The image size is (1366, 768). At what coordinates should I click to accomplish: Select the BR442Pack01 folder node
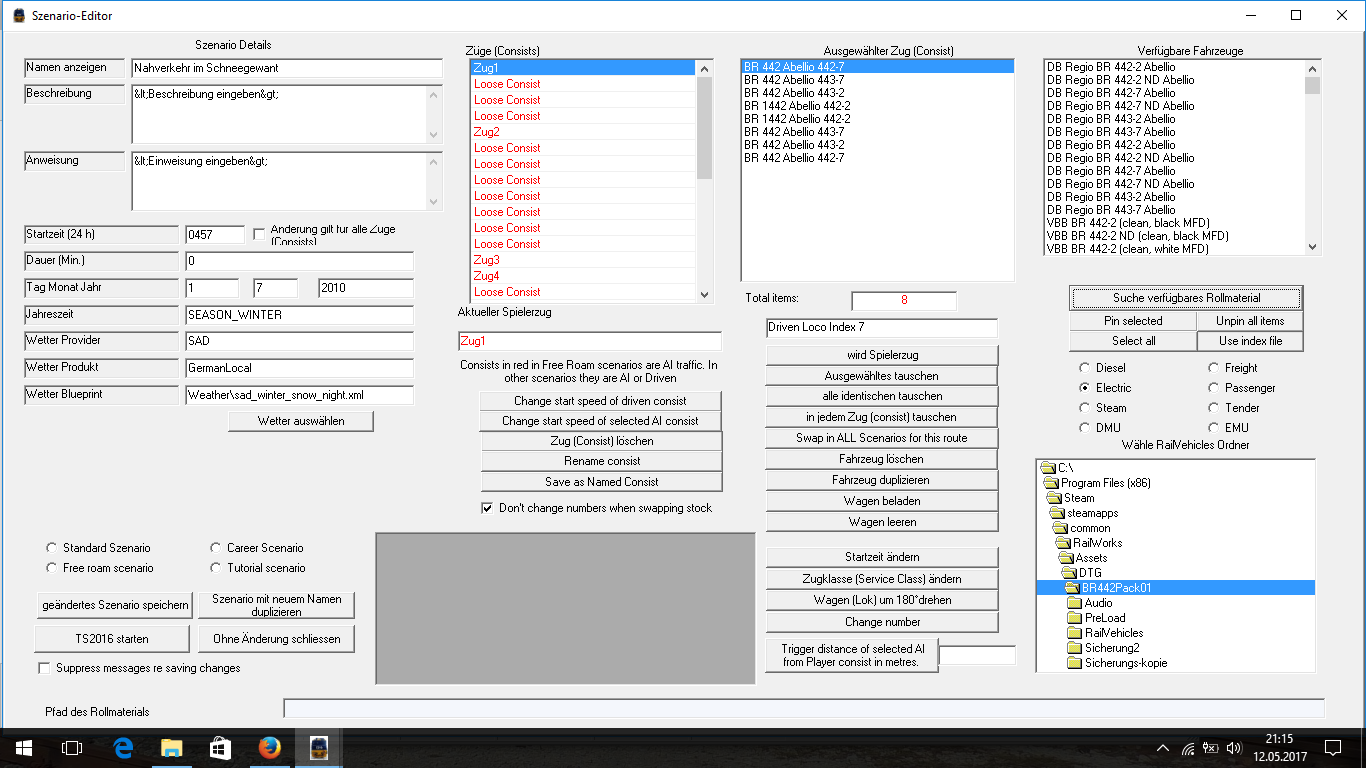[1115, 588]
